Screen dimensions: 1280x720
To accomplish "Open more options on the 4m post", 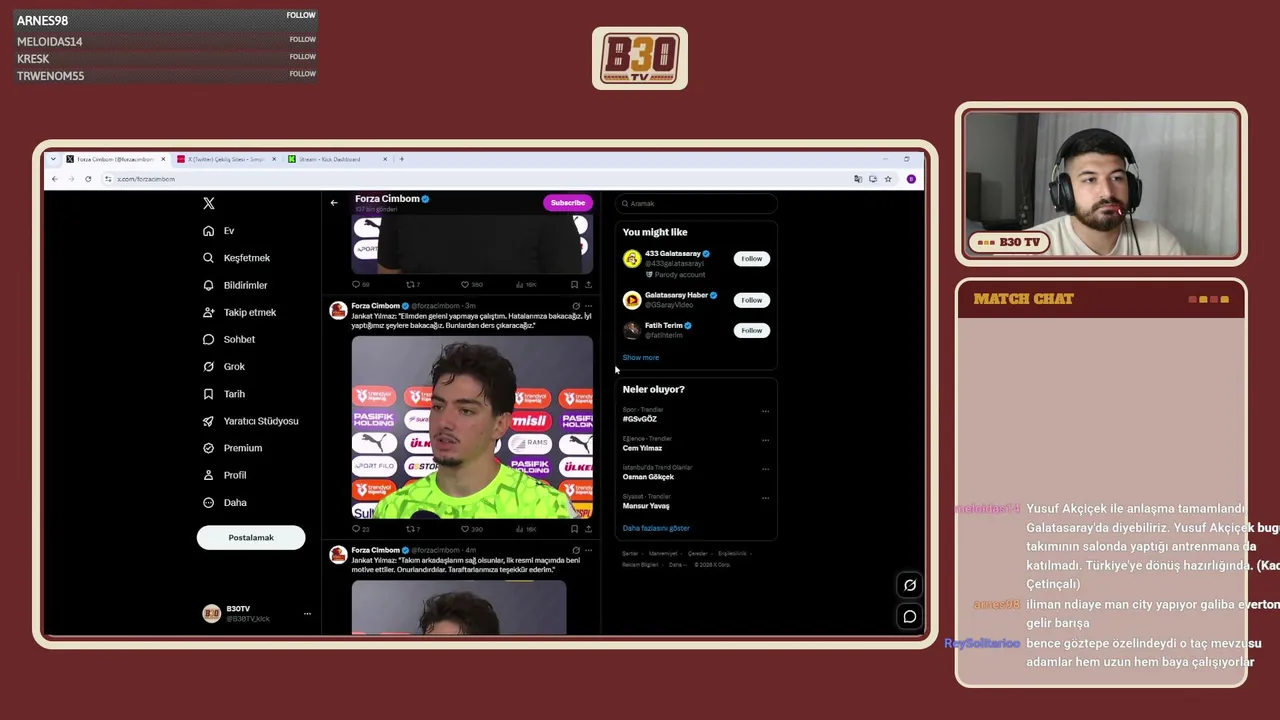I will click(588, 550).
